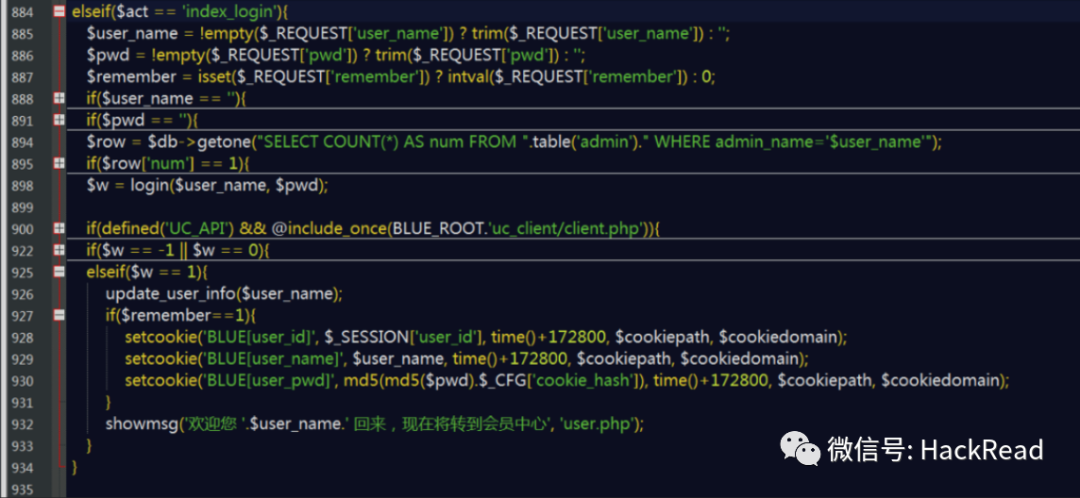Collapse the elseif($w == 1) block

[59, 271]
